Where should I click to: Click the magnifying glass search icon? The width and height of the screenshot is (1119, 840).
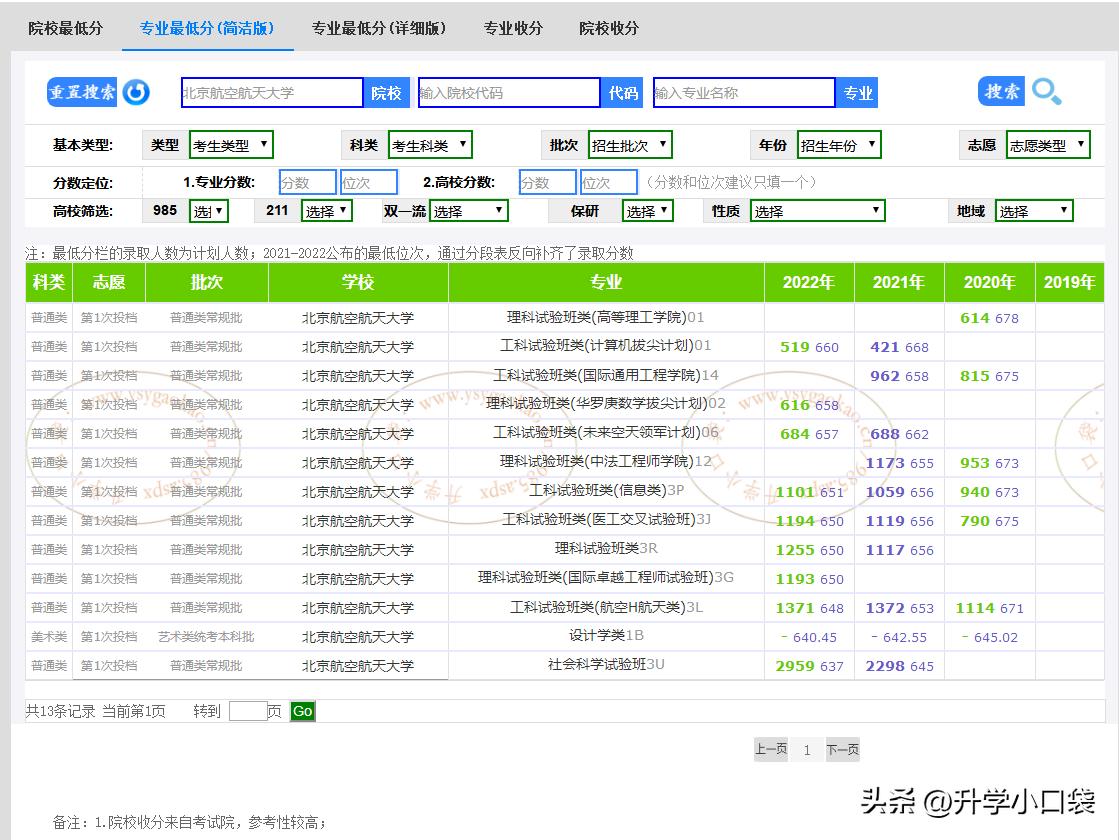(x=1044, y=90)
